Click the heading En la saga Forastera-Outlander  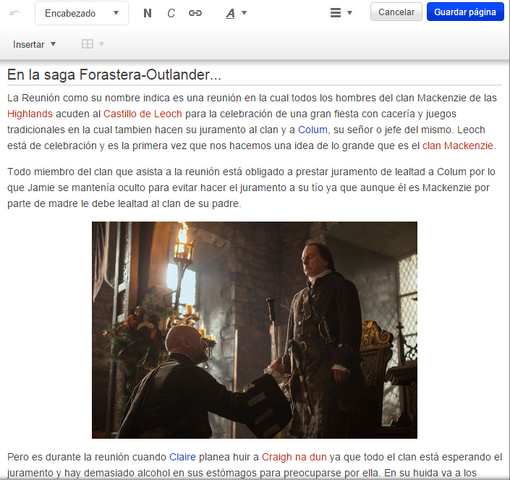(114, 75)
